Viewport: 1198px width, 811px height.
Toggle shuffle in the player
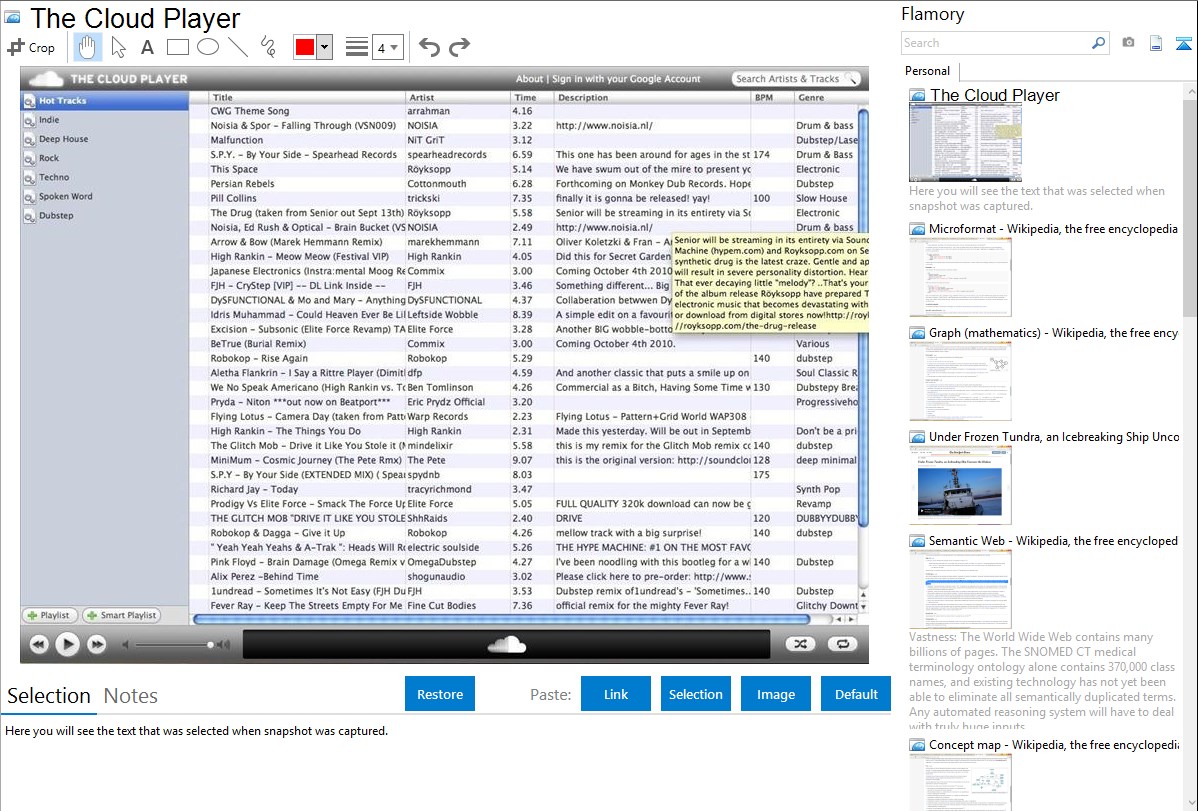[800, 644]
